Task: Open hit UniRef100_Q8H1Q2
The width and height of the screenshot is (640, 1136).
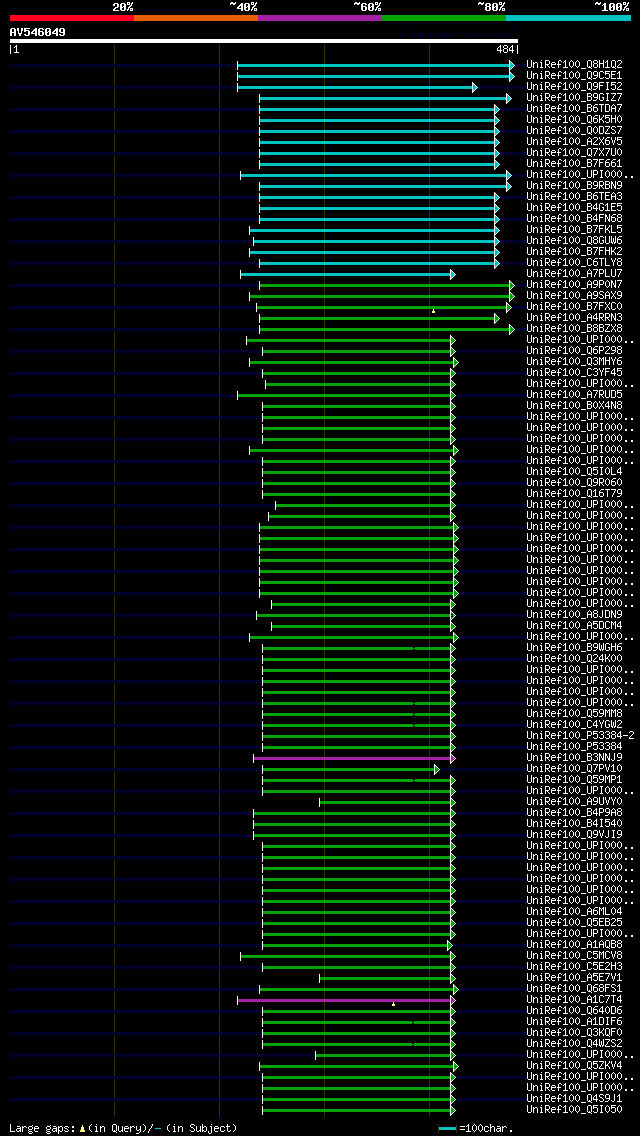Action: click(574, 64)
